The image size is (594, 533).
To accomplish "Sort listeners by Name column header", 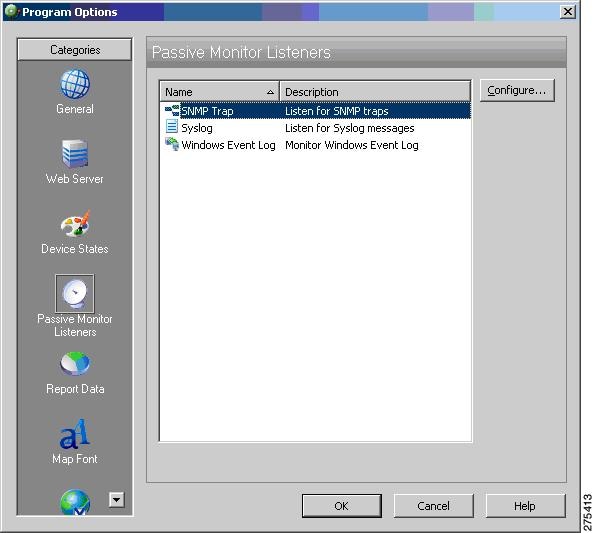I will click(219, 92).
